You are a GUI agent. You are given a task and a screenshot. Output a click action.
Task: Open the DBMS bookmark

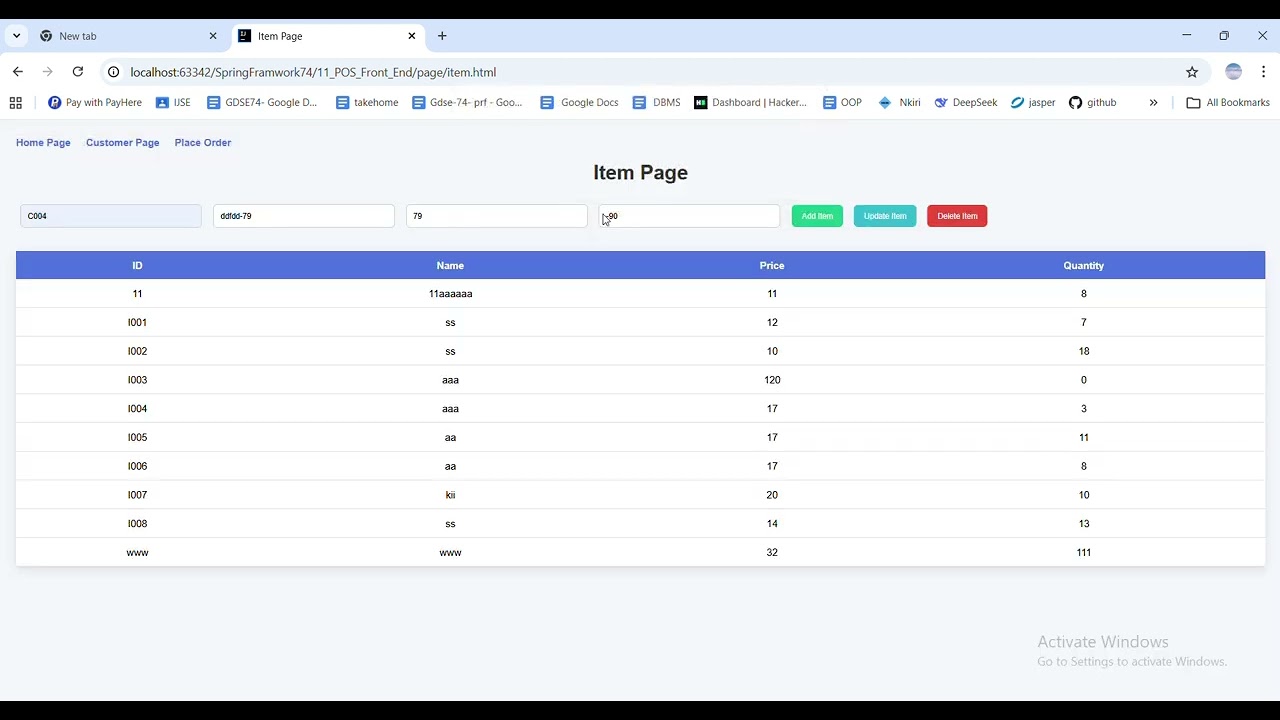656,103
